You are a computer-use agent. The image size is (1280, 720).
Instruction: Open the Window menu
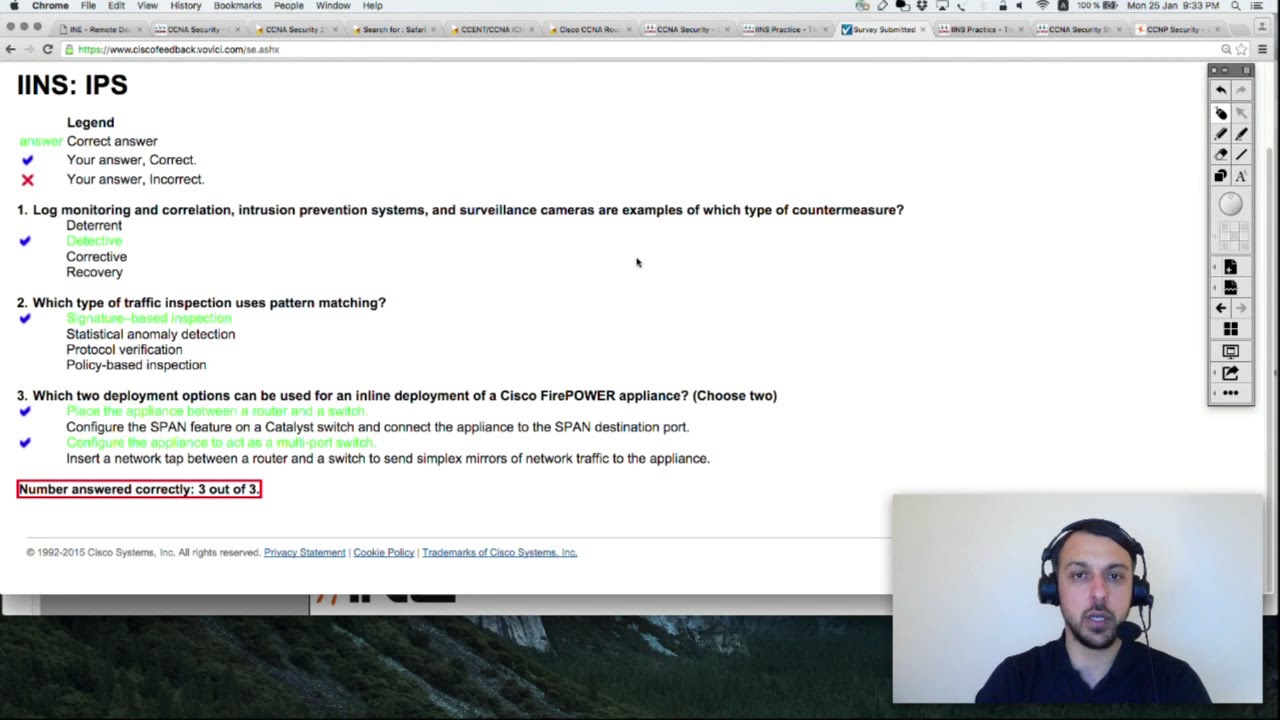pos(333,6)
